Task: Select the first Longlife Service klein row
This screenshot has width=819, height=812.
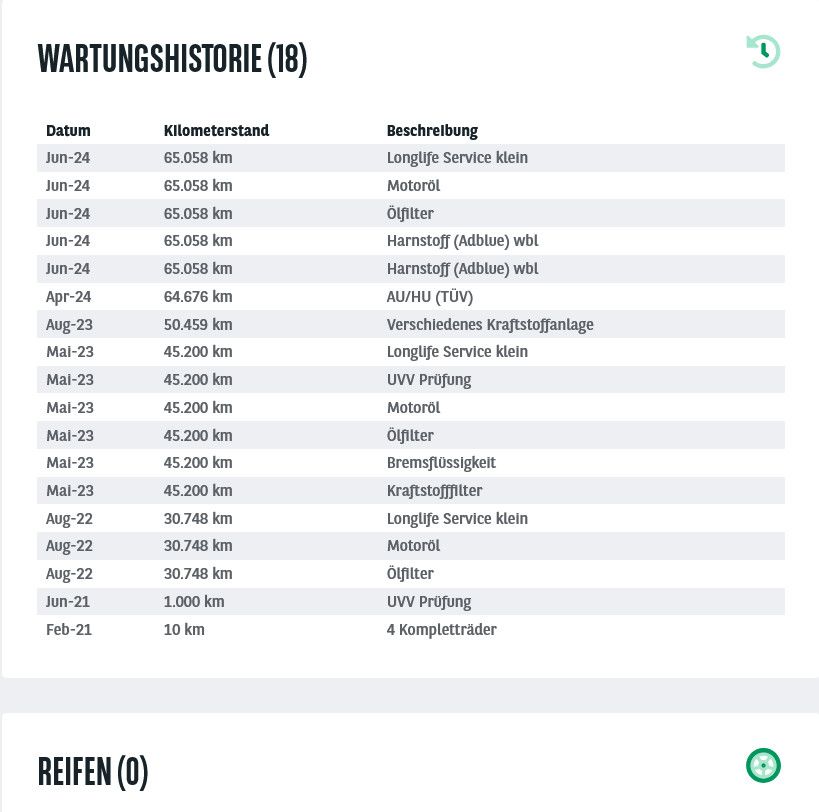Action: pos(411,158)
